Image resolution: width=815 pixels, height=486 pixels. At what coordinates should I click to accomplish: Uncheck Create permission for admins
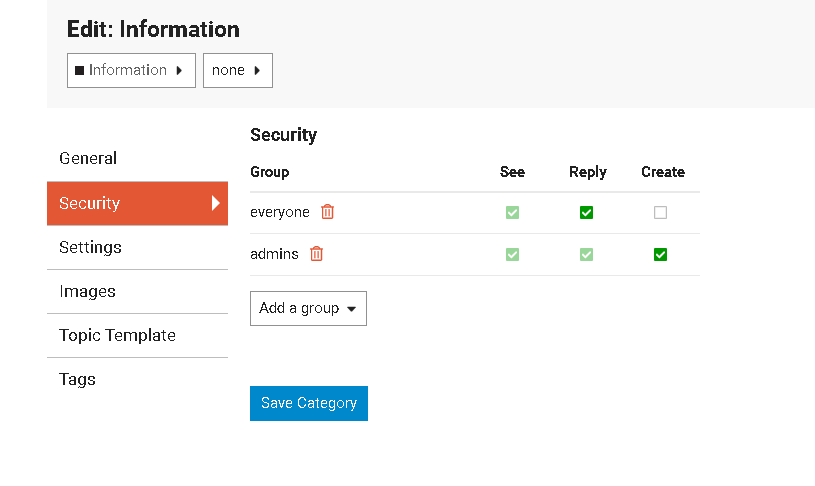661,255
